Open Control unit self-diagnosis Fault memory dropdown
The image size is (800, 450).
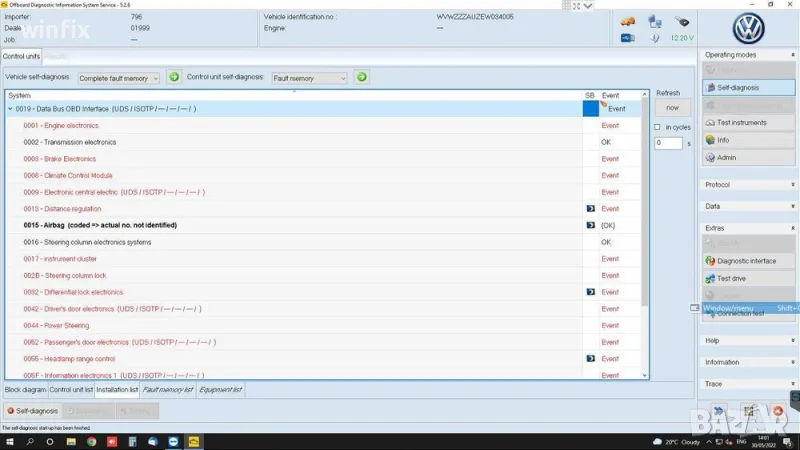[x=309, y=77]
